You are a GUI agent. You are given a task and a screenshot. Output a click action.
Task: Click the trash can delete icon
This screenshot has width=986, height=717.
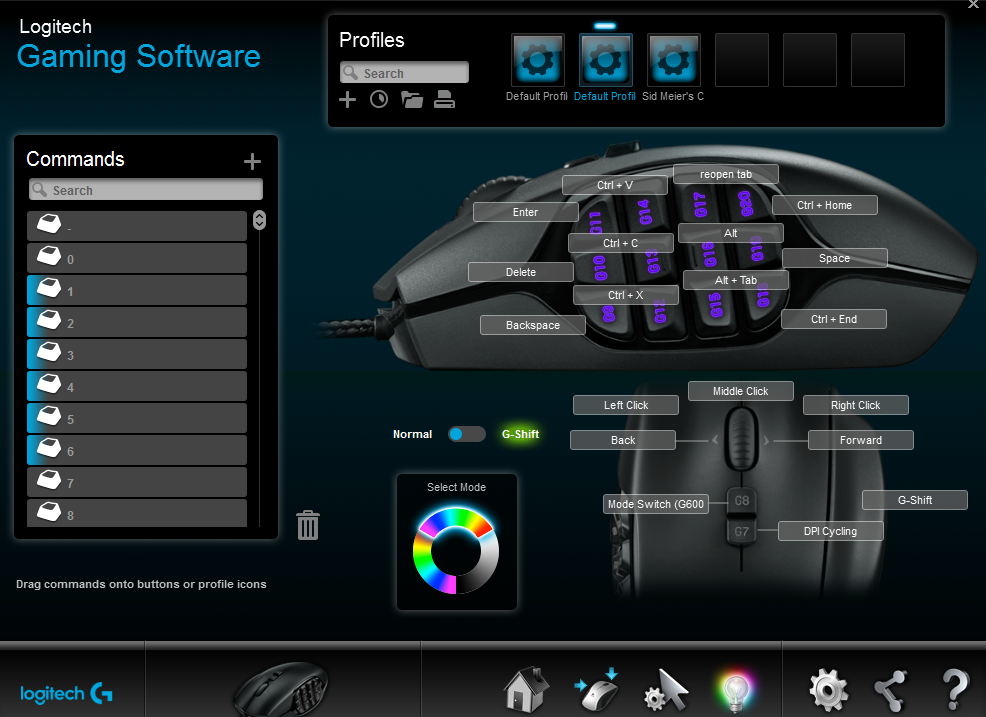(308, 525)
